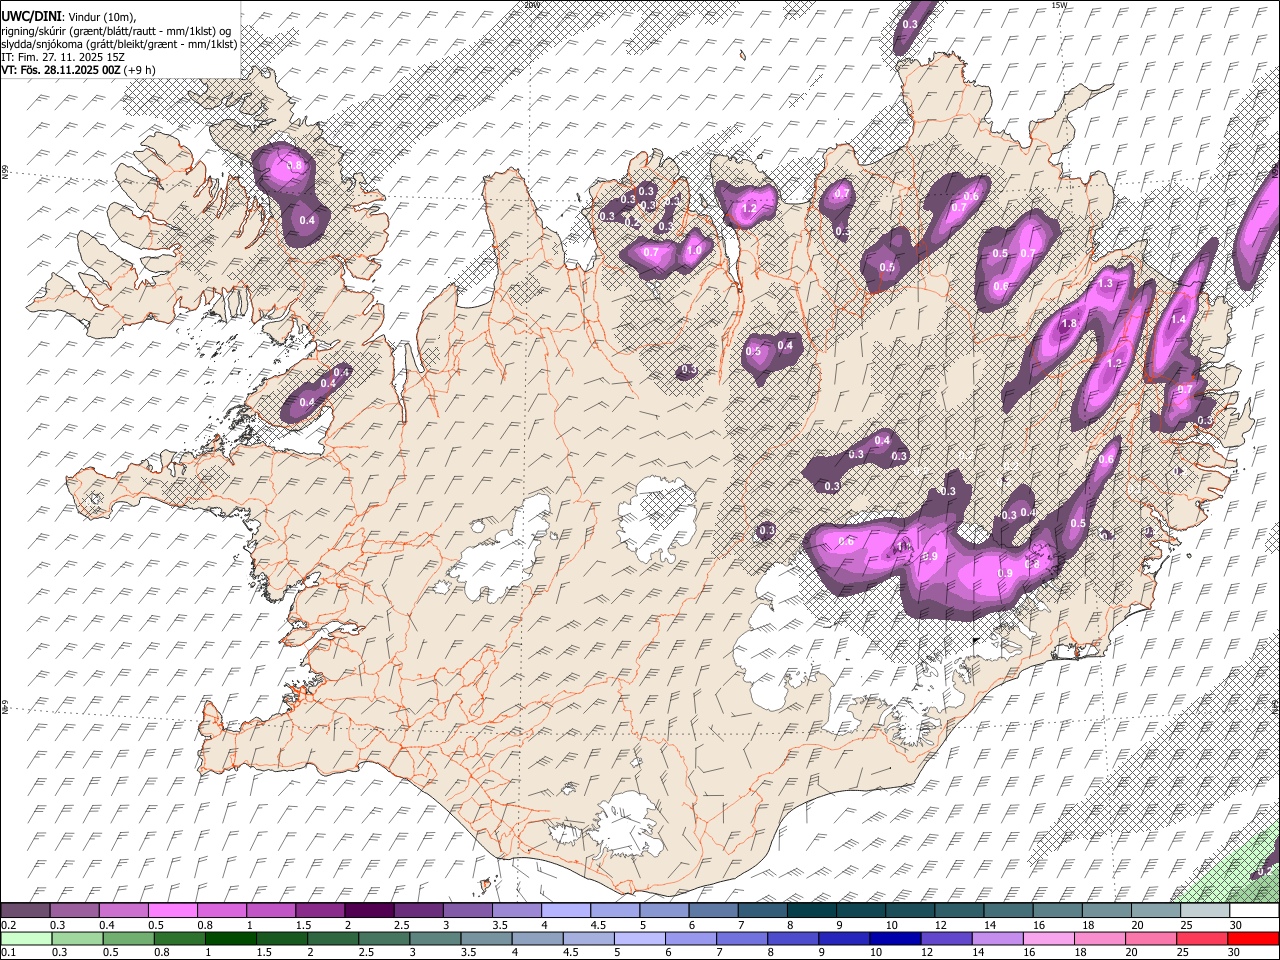Click the 'Vindur (10m)' description text
This screenshot has height=960, width=1280.
pyautogui.click(x=102, y=17)
